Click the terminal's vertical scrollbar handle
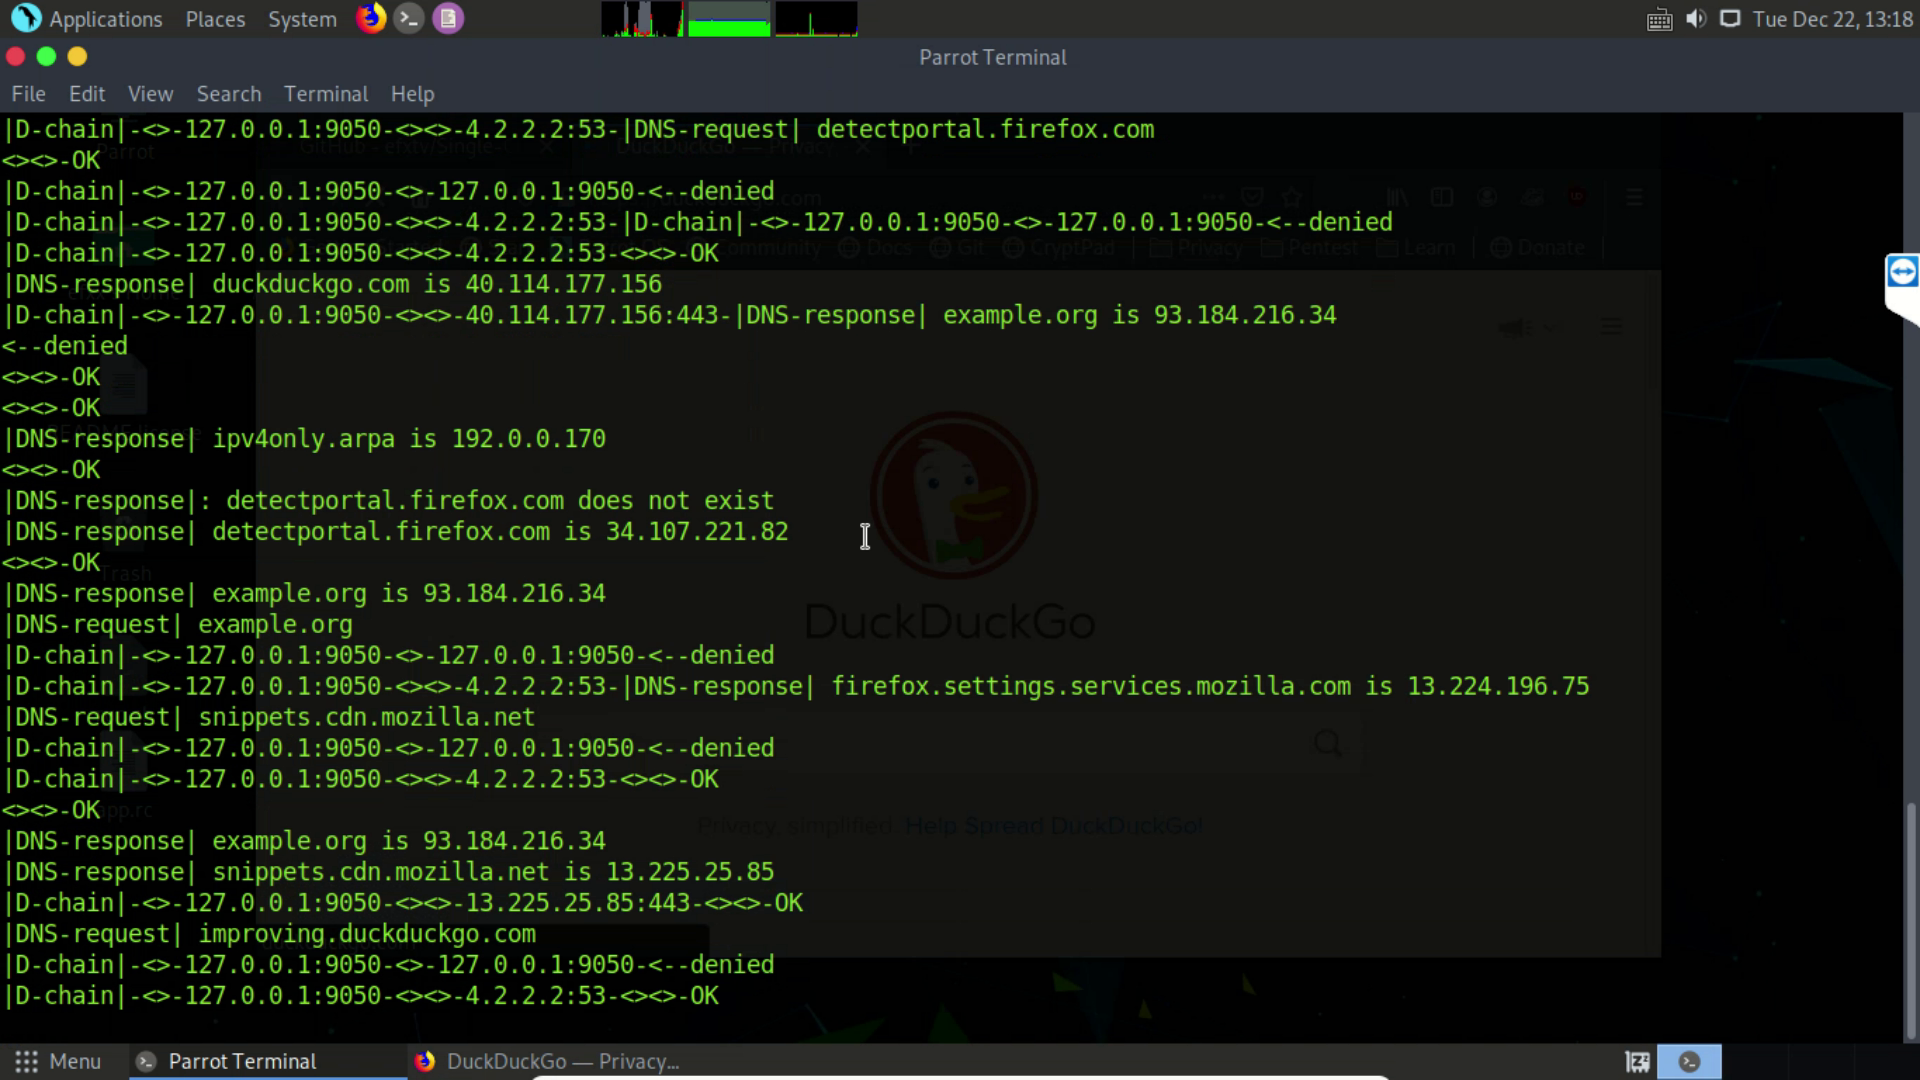This screenshot has width=1920, height=1080. coord(1911,920)
